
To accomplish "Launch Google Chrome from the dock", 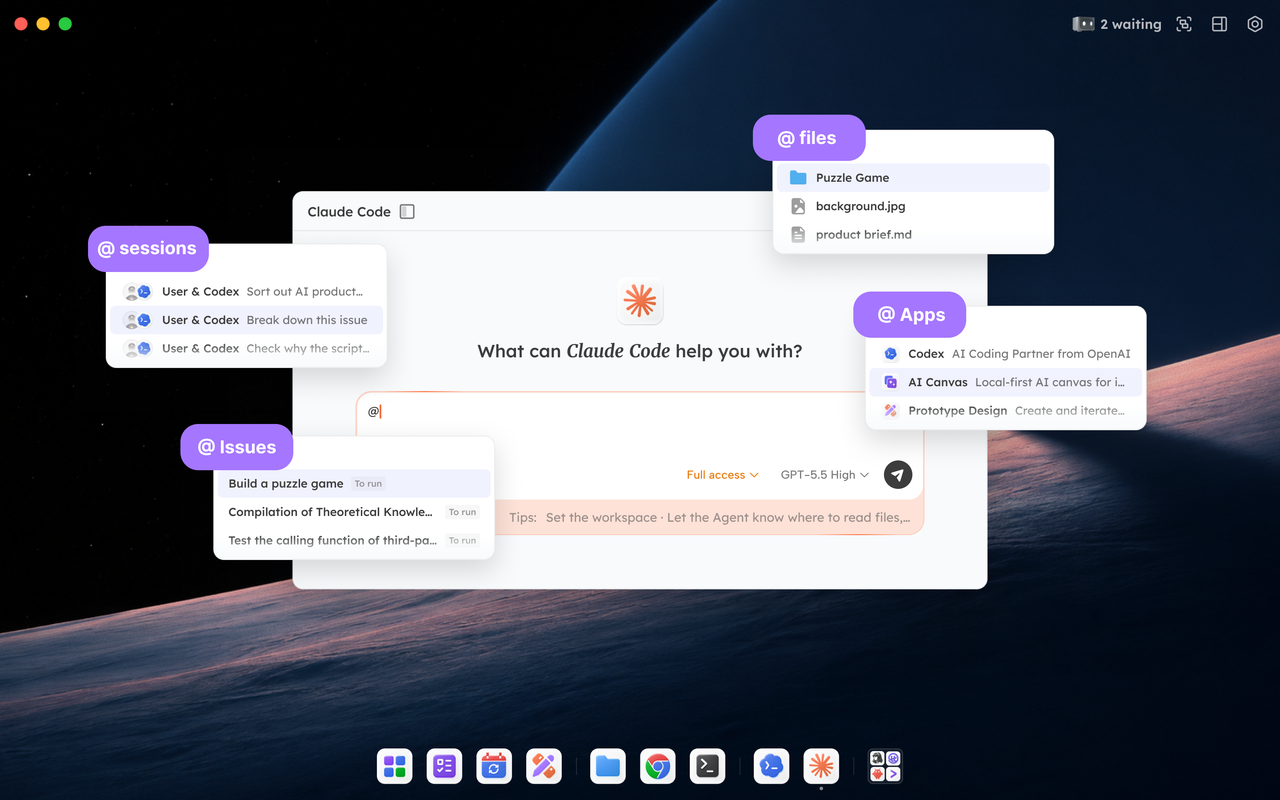I will (x=657, y=767).
